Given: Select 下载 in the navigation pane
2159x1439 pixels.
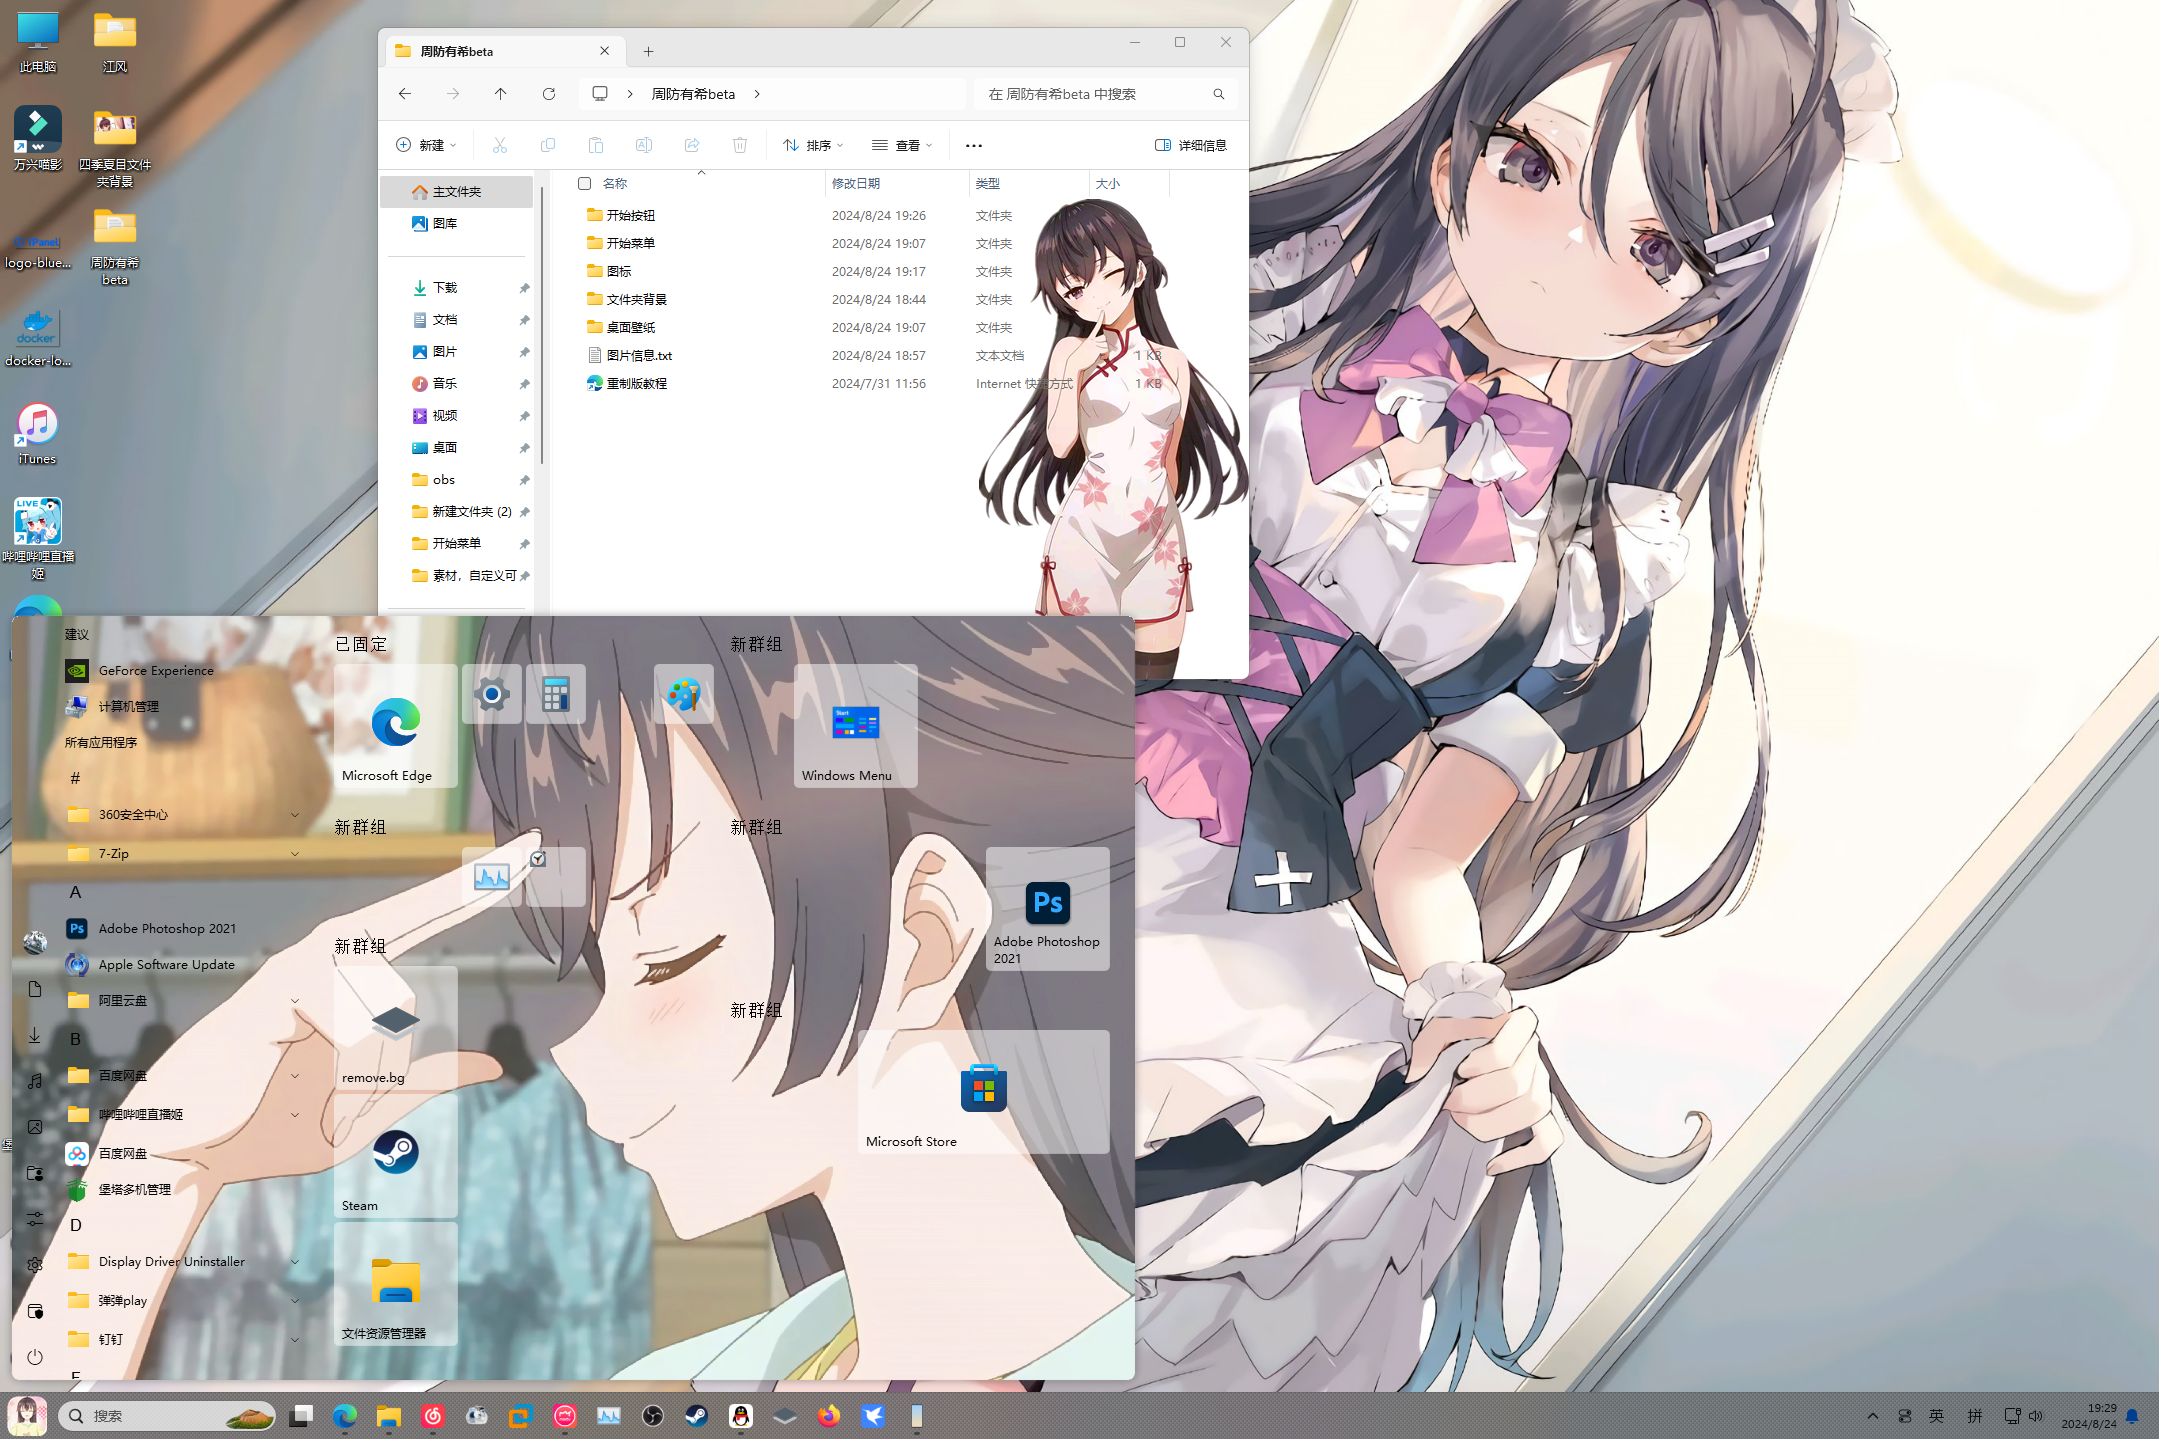Looking at the screenshot, I should (445, 288).
